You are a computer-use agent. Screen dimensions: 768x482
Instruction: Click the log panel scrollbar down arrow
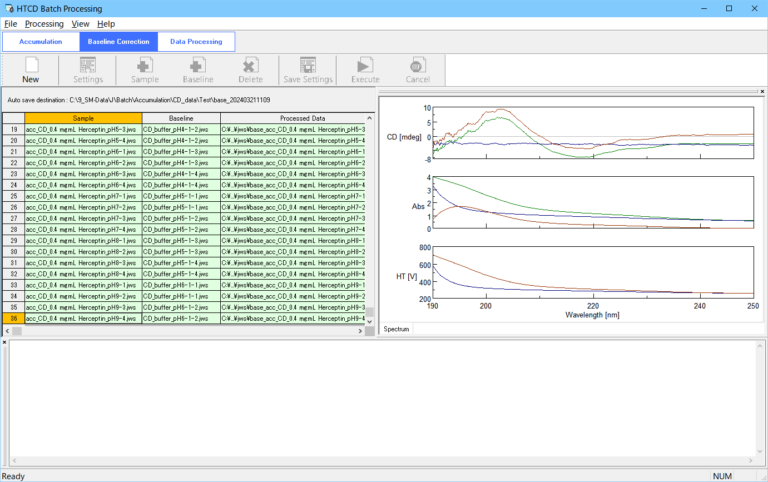760,452
